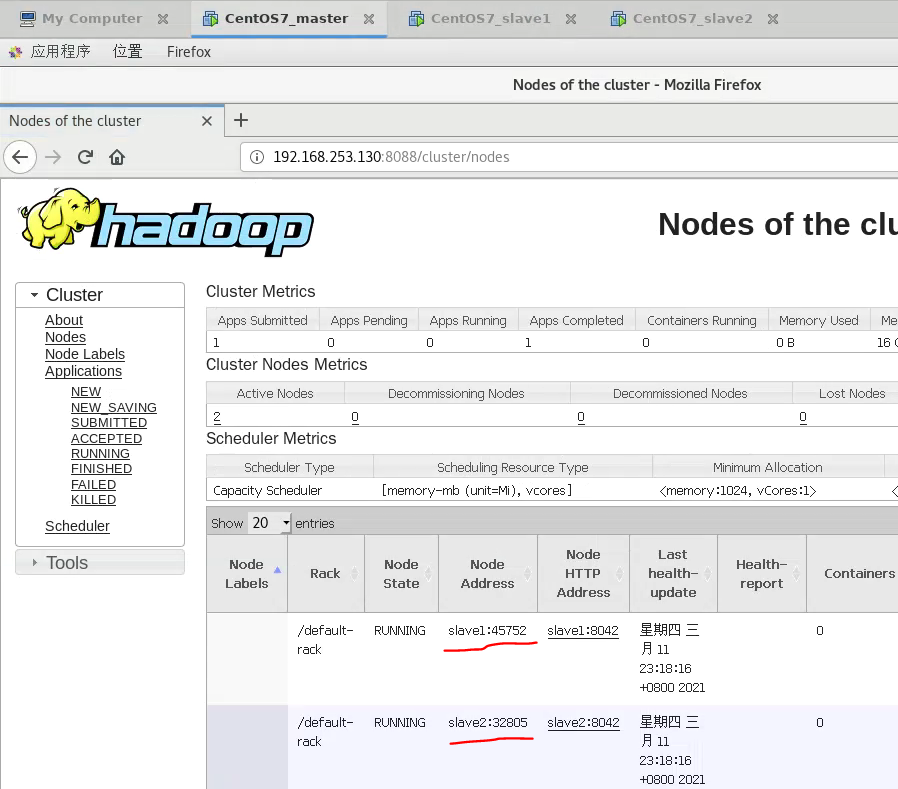Click the My Computer monitor icon

[x=27, y=19]
